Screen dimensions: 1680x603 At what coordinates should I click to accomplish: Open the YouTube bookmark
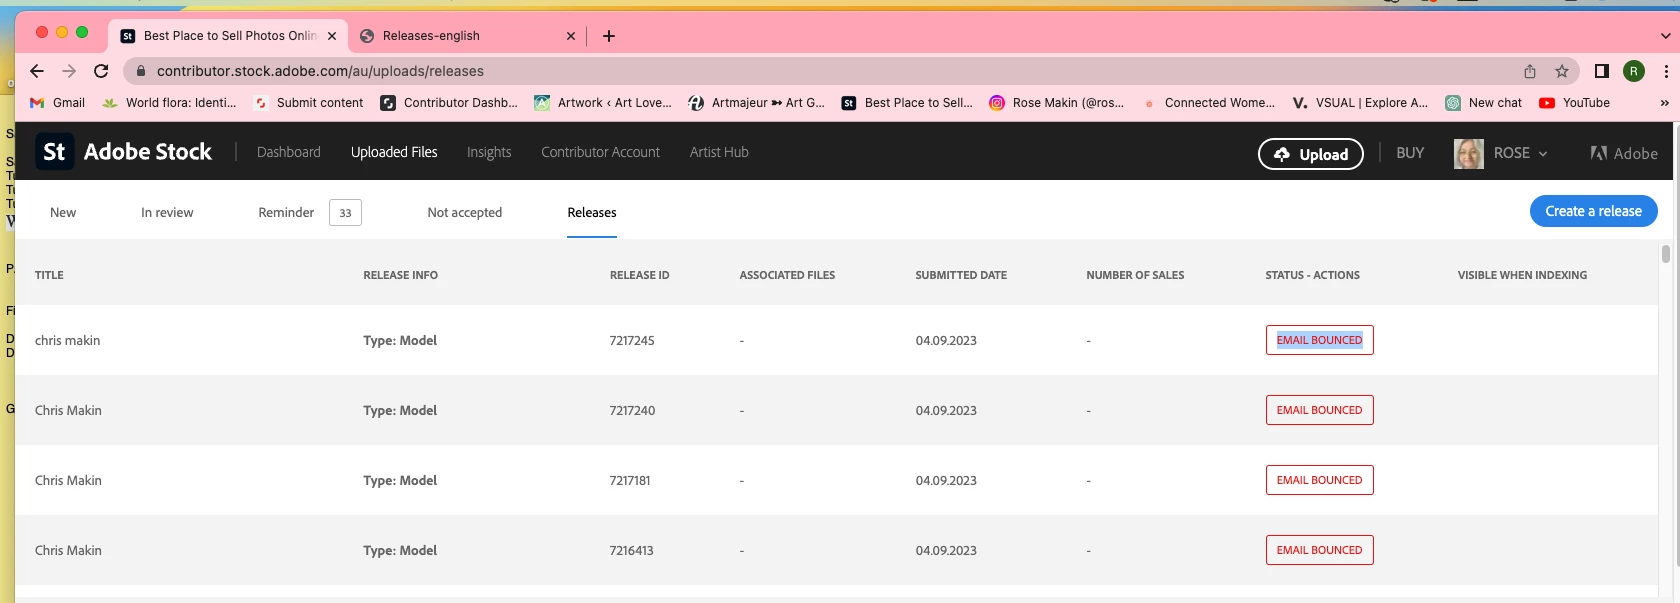click(x=1575, y=103)
